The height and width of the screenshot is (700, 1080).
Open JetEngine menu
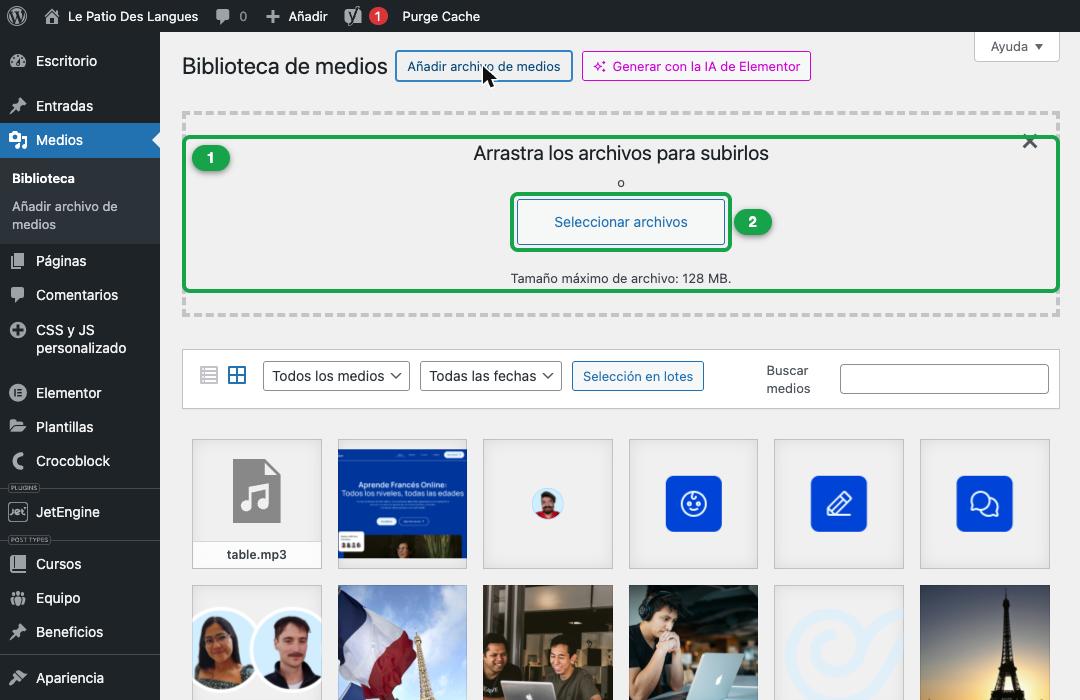point(80,512)
